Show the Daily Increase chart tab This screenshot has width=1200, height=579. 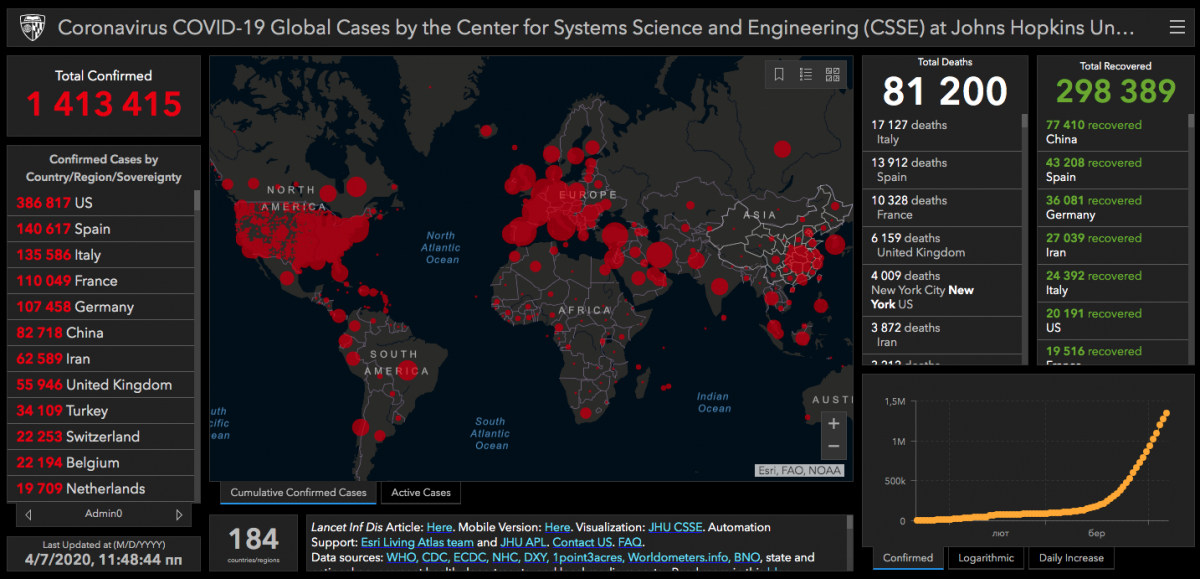point(1072,558)
